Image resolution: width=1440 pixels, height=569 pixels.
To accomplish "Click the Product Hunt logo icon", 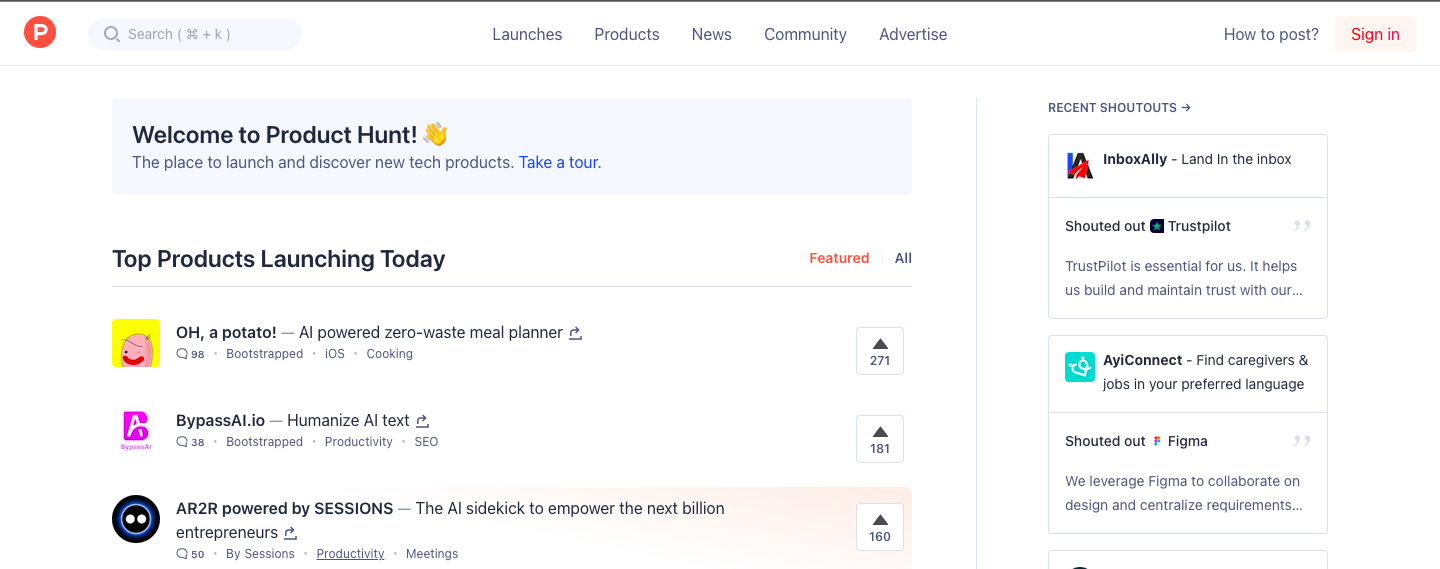I will pos(40,33).
